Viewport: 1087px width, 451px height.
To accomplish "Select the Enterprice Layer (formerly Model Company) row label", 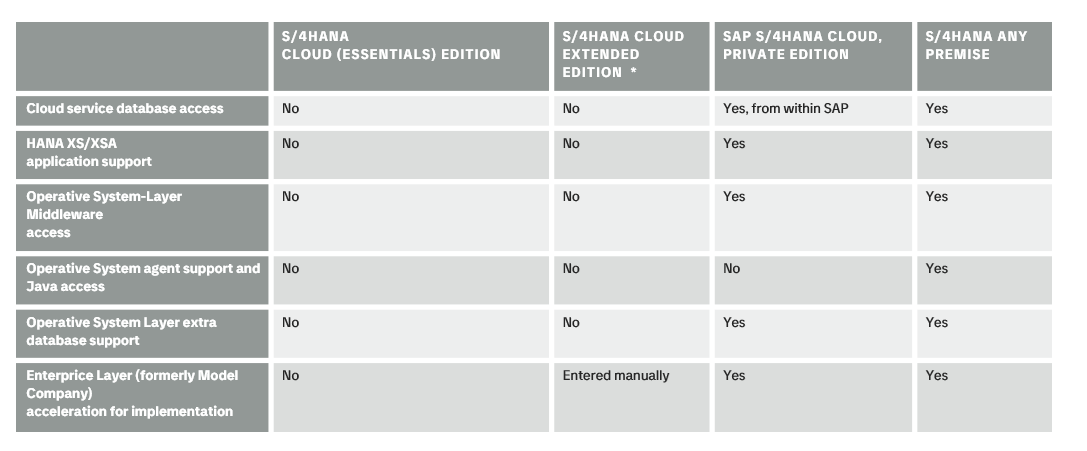I will pos(132,393).
